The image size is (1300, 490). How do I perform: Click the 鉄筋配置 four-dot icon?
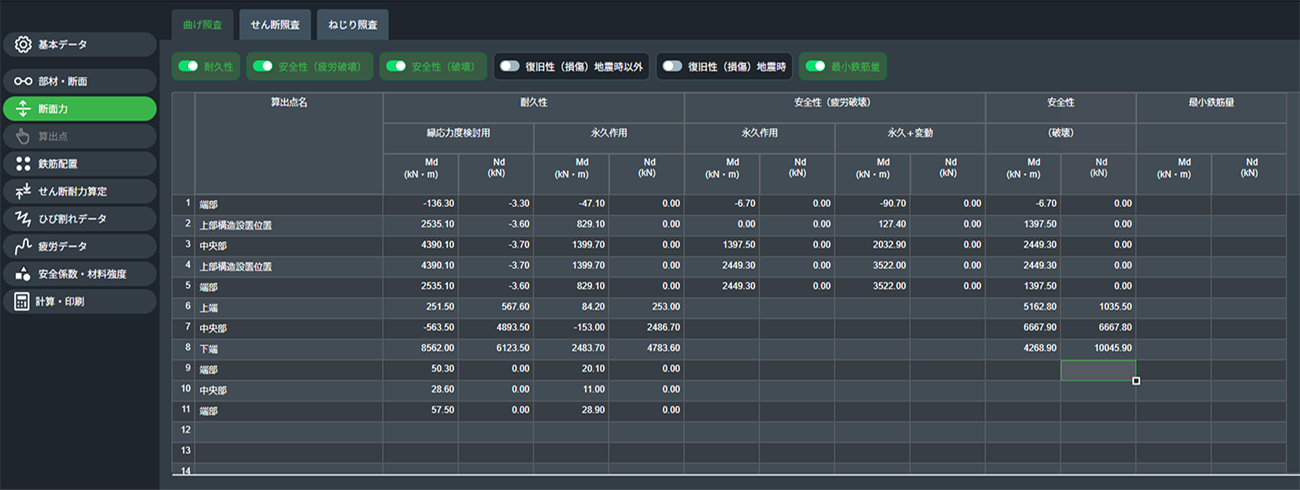(x=23, y=163)
